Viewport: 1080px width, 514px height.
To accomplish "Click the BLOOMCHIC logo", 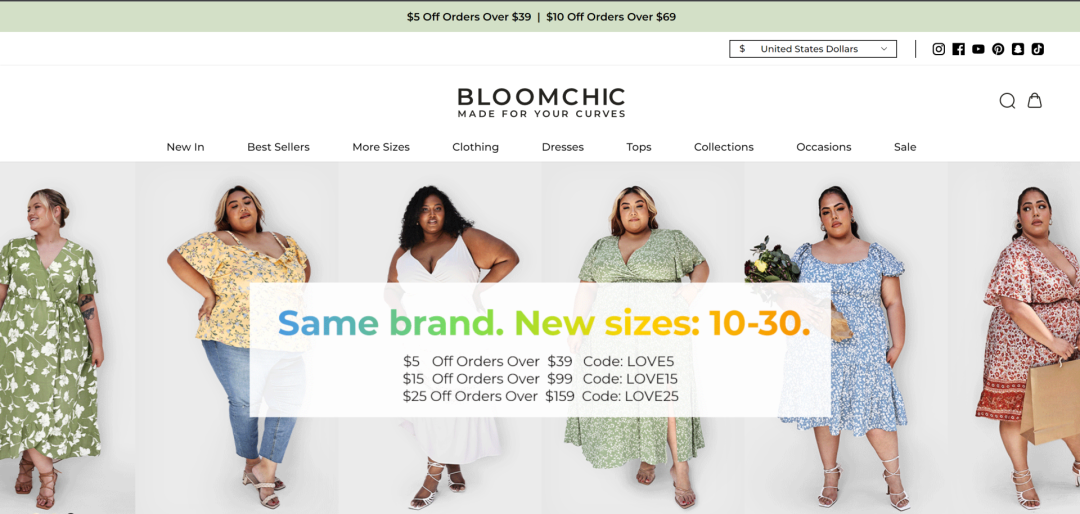I will click(x=541, y=103).
